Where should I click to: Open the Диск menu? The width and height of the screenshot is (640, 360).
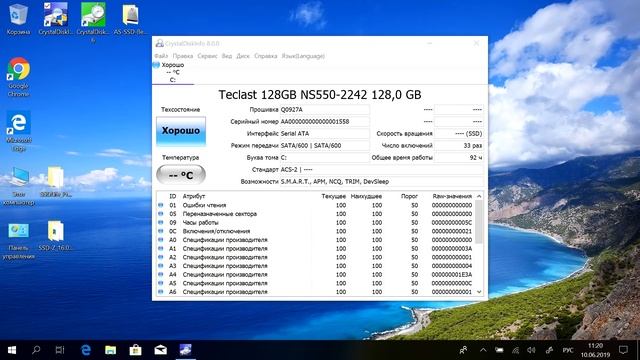tap(243, 56)
